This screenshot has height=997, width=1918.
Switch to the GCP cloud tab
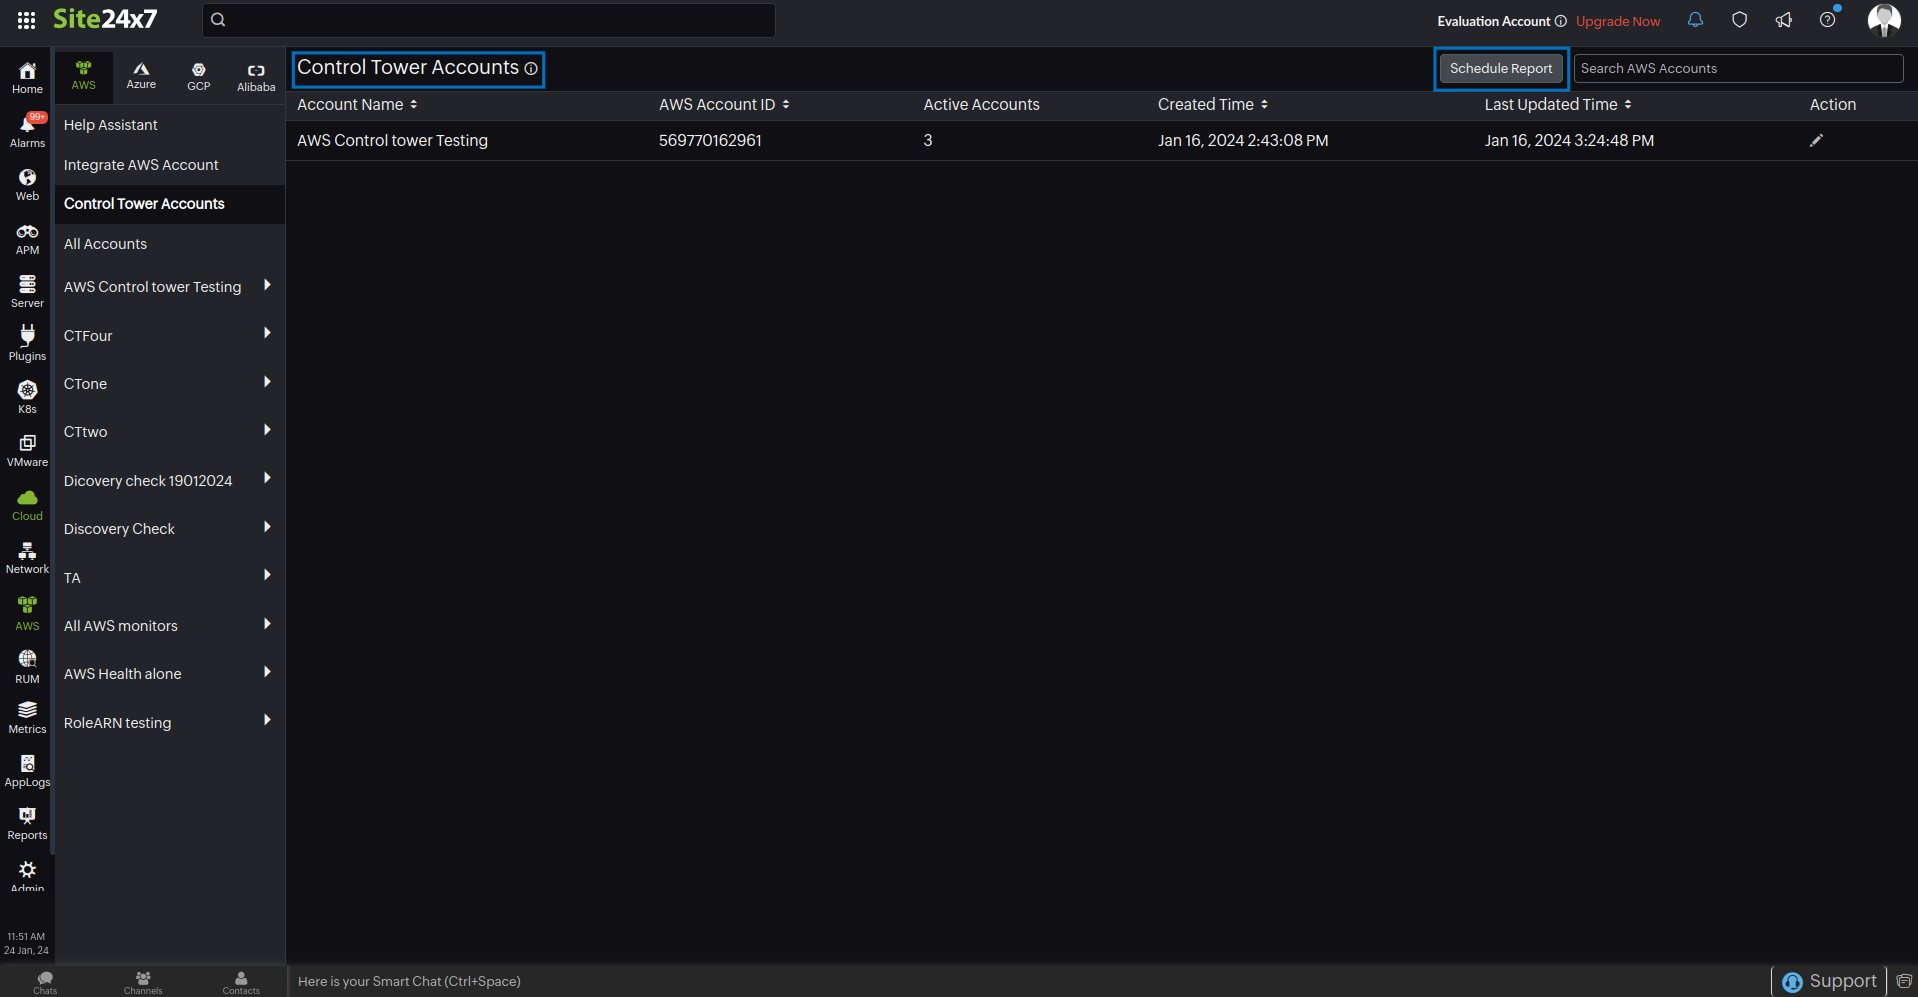pyautogui.click(x=199, y=75)
